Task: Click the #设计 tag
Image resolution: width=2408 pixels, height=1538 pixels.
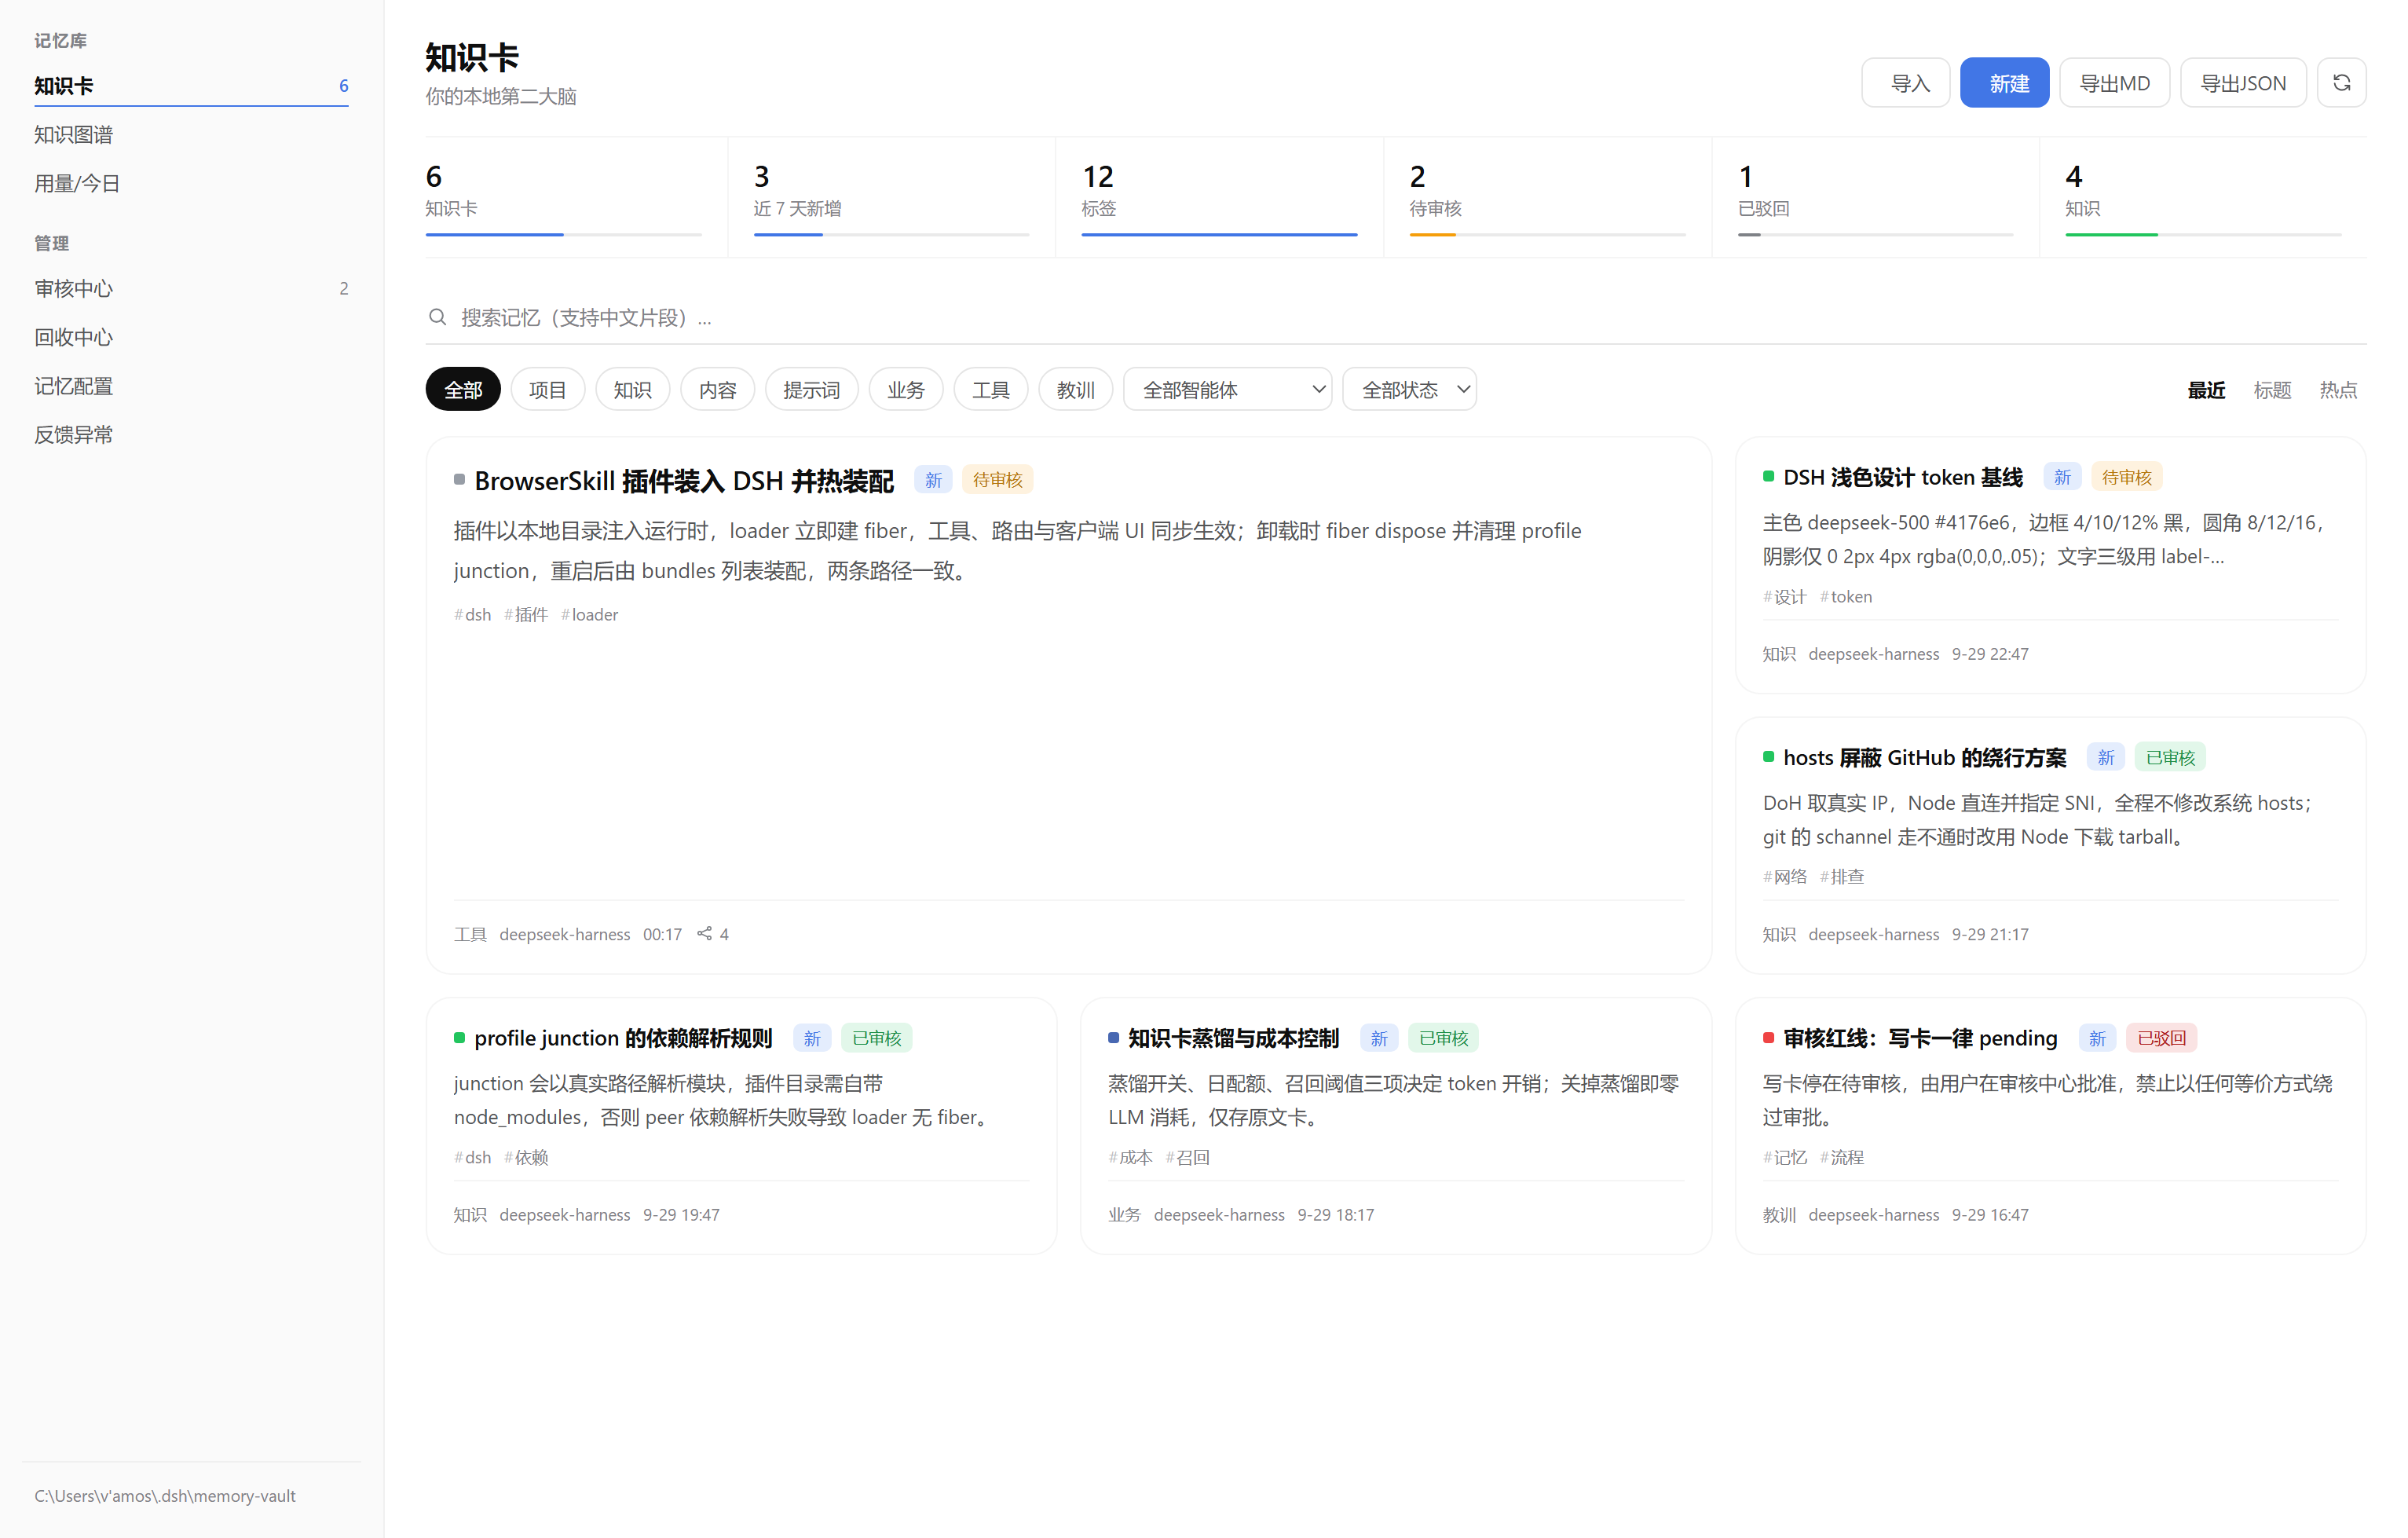Action: pyautogui.click(x=1785, y=596)
